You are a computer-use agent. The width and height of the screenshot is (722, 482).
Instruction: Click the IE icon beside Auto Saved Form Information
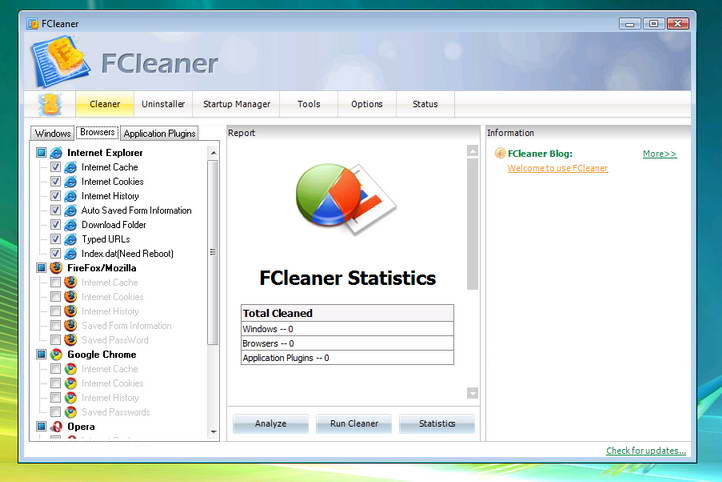(70, 211)
